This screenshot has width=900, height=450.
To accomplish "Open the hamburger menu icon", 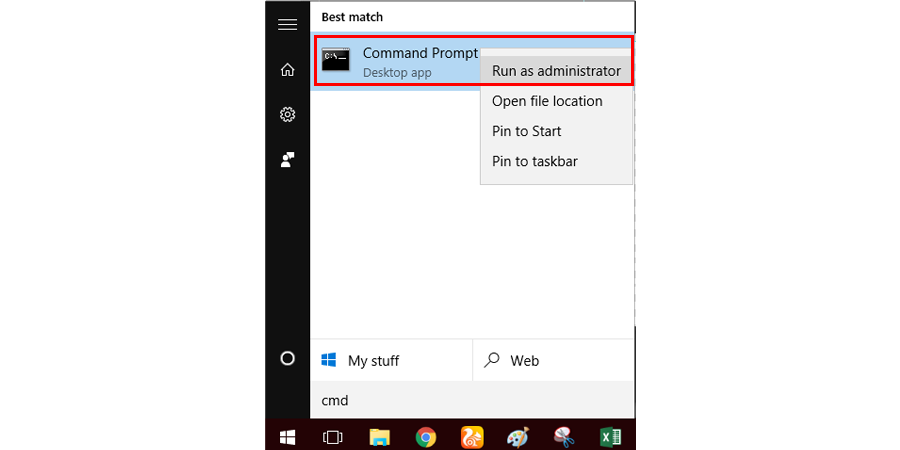I will pyautogui.click(x=287, y=25).
